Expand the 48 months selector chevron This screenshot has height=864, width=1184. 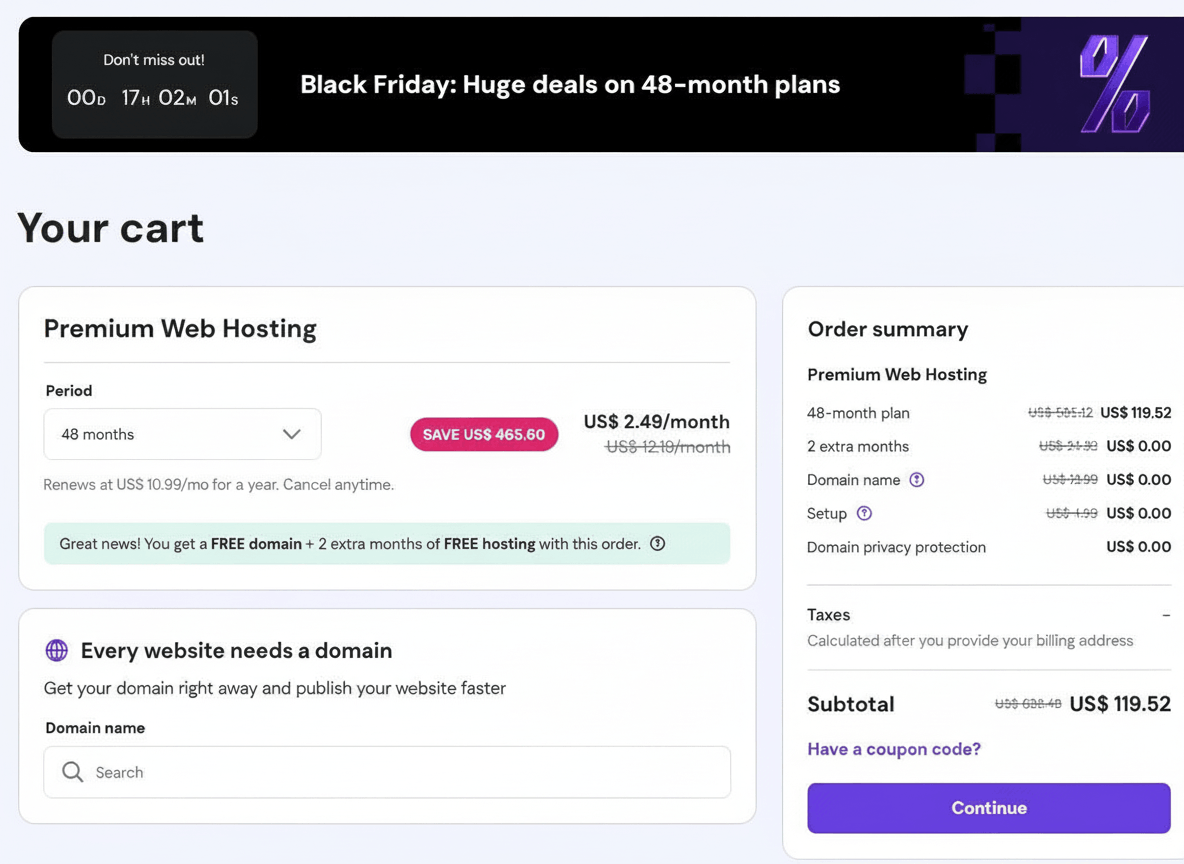point(292,434)
